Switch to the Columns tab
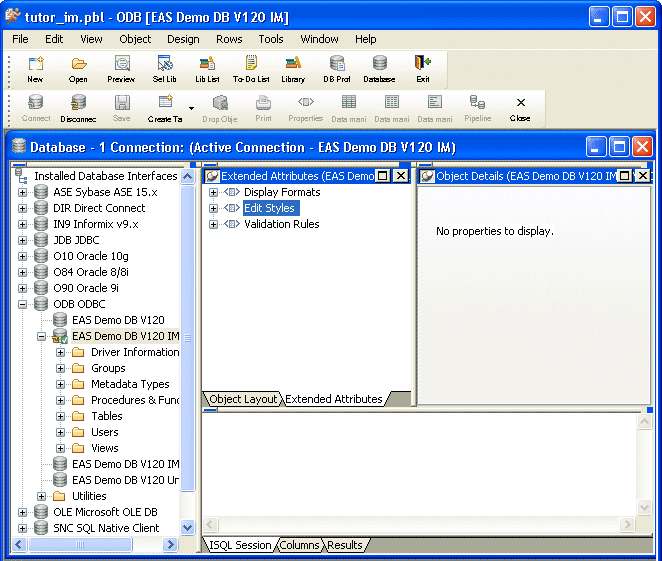Image resolution: width=662 pixels, height=561 pixels. 299,545
